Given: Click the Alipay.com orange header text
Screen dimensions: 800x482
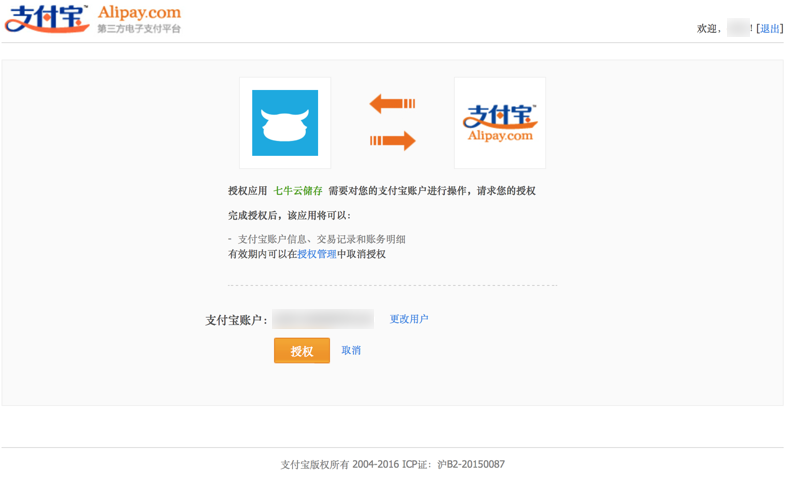Looking at the screenshot, I should [139, 12].
